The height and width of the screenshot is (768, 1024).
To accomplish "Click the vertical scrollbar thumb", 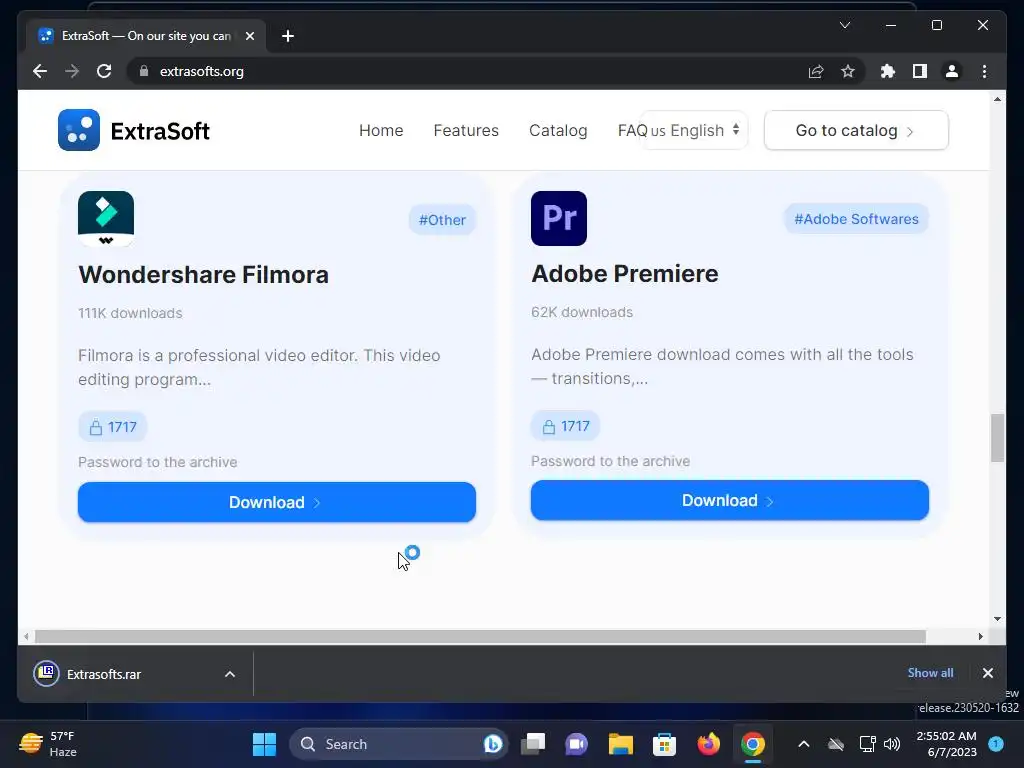I will point(997,437).
